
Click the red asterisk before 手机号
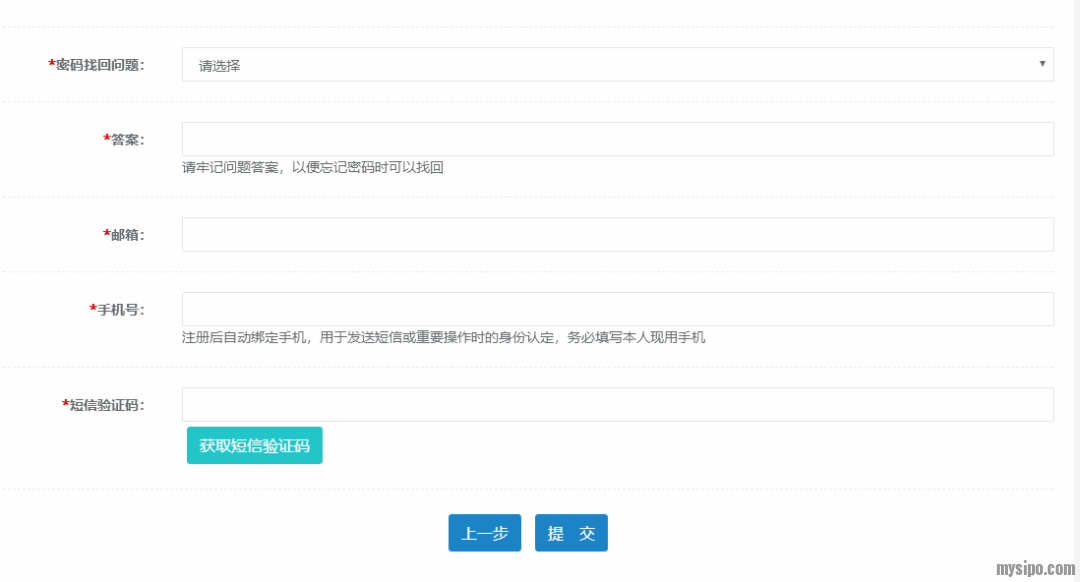(x=92, y=309)
